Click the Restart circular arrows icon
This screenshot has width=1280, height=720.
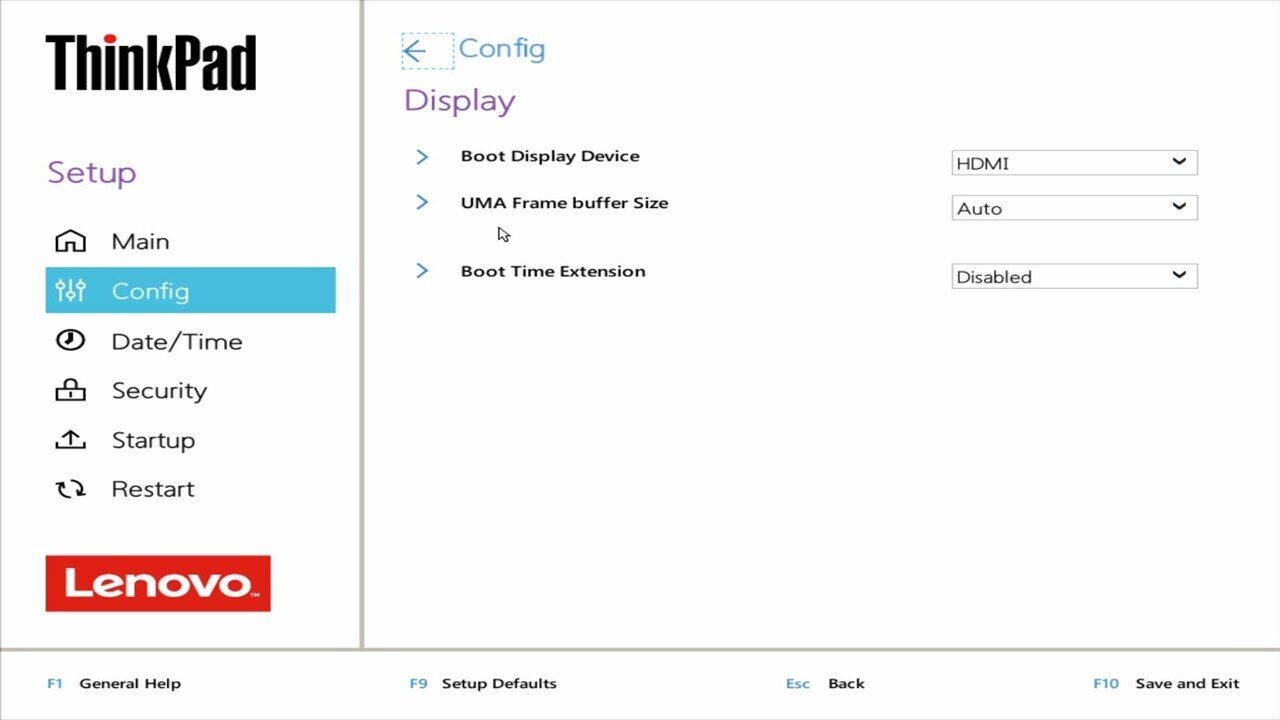tap(70, 489)
